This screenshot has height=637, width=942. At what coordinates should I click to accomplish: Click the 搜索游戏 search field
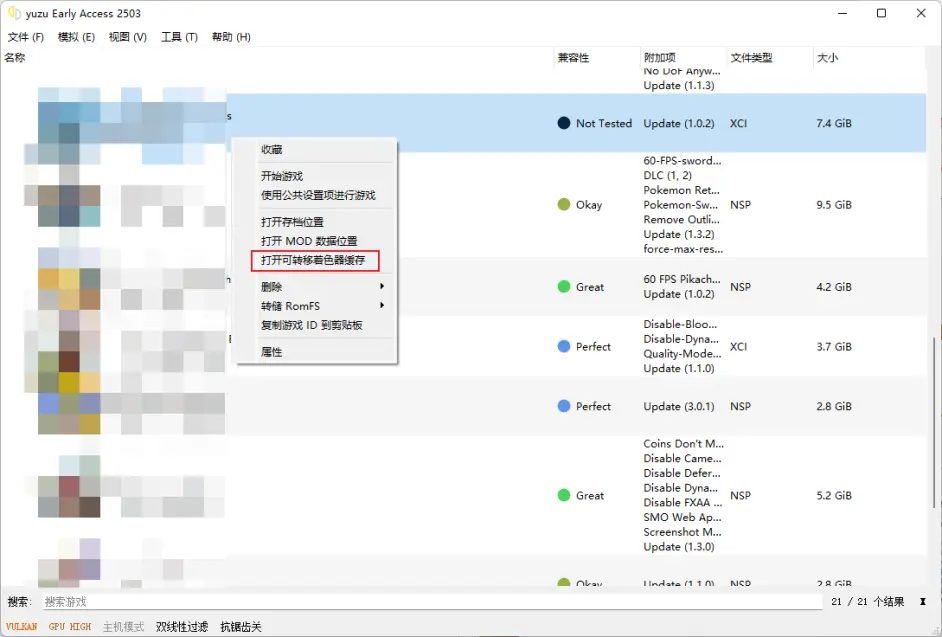click(x=432, y=602)
